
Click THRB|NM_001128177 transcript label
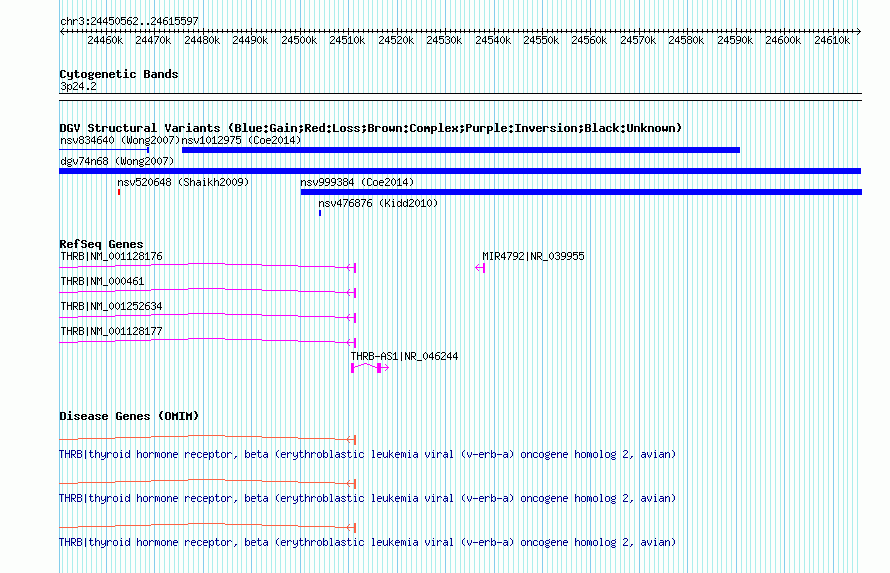point(111,331)
